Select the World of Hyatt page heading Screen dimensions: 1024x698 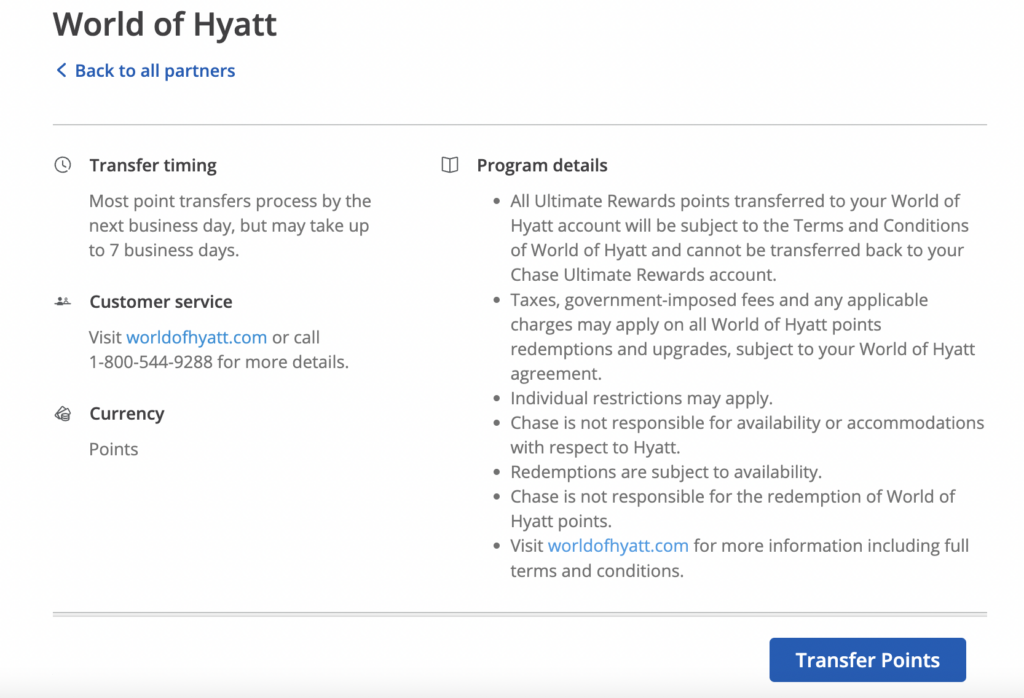(x=164, y=24)
